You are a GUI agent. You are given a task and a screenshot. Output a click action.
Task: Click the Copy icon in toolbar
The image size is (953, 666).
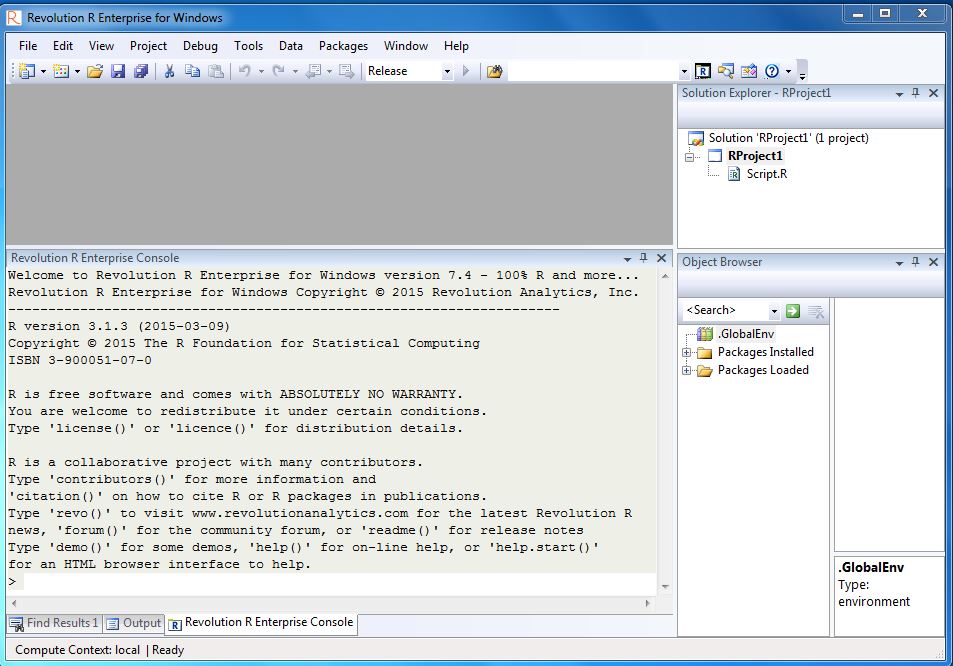point(192,71)
